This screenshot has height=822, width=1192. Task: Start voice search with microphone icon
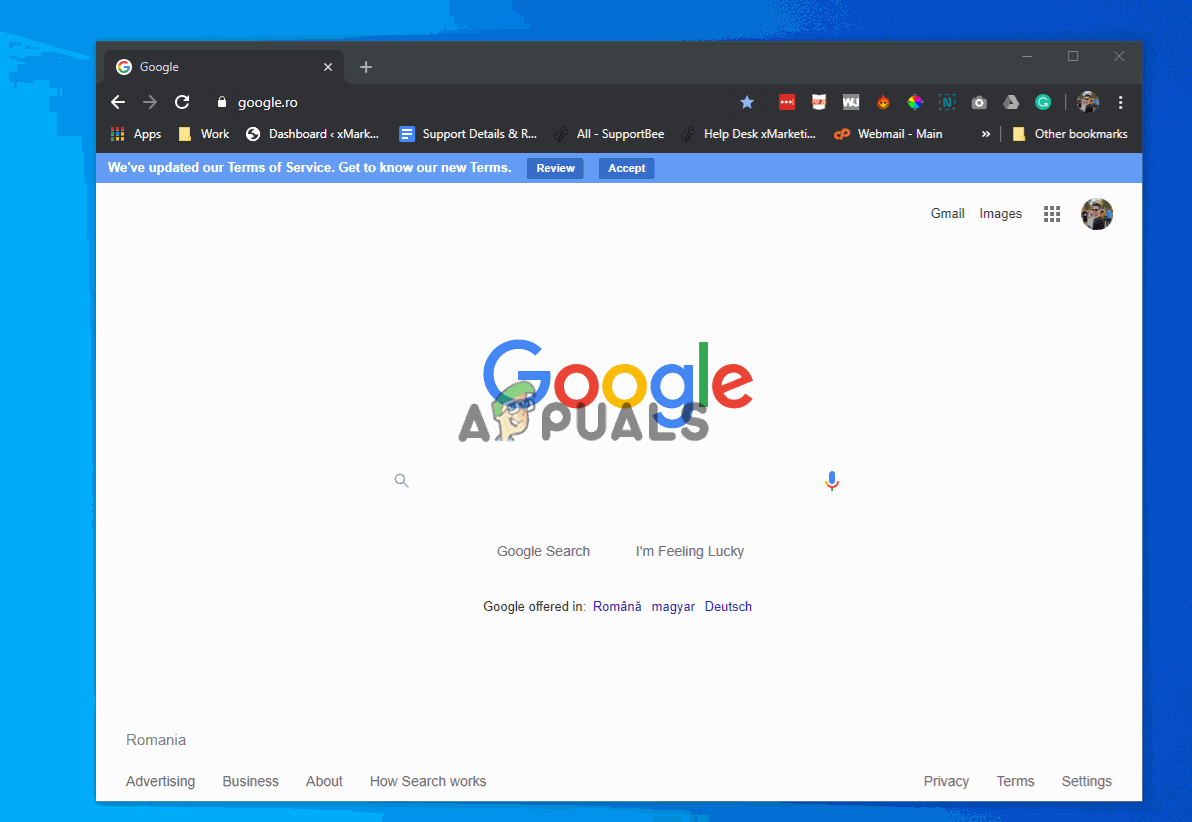click(x=832, y=481)
